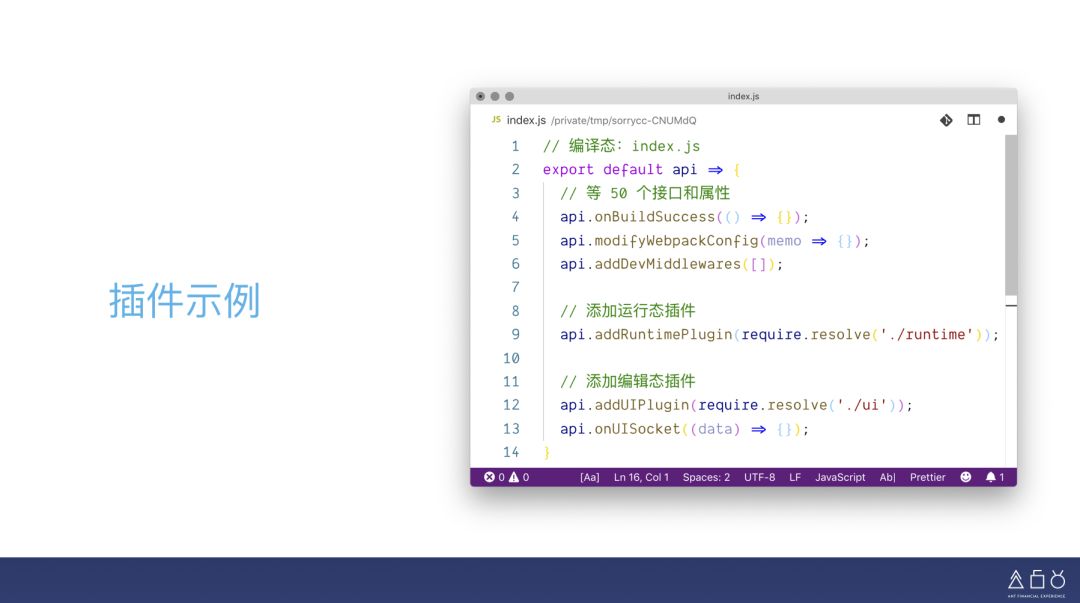Image resolution: width=1080 pixels, height=603 pixels.
Task: Click the Ln 16, Col 1 cursor position
Action: click(641, 477)
